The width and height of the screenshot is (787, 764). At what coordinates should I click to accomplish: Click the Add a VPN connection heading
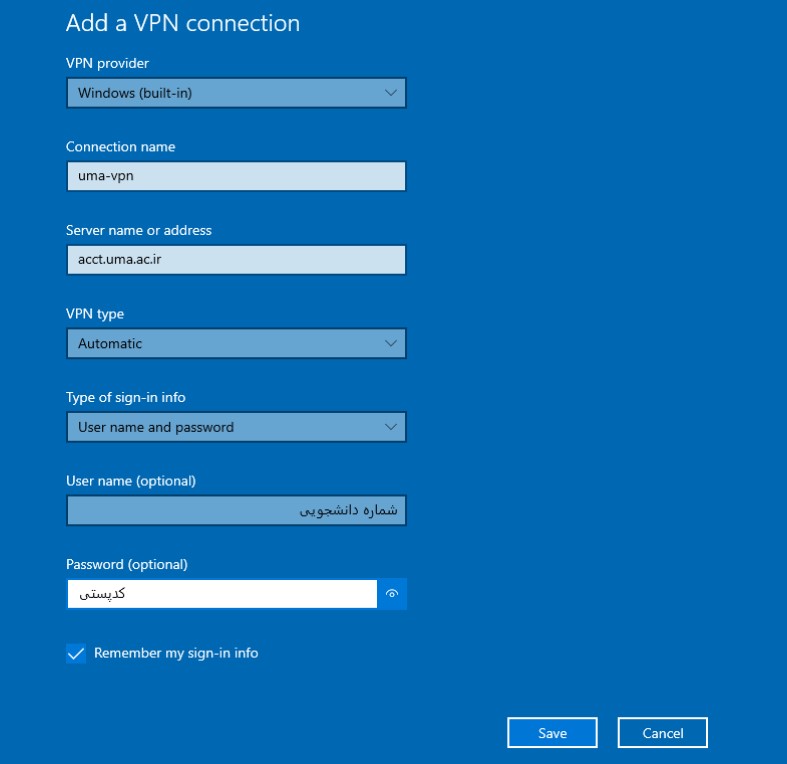[183, 23]
